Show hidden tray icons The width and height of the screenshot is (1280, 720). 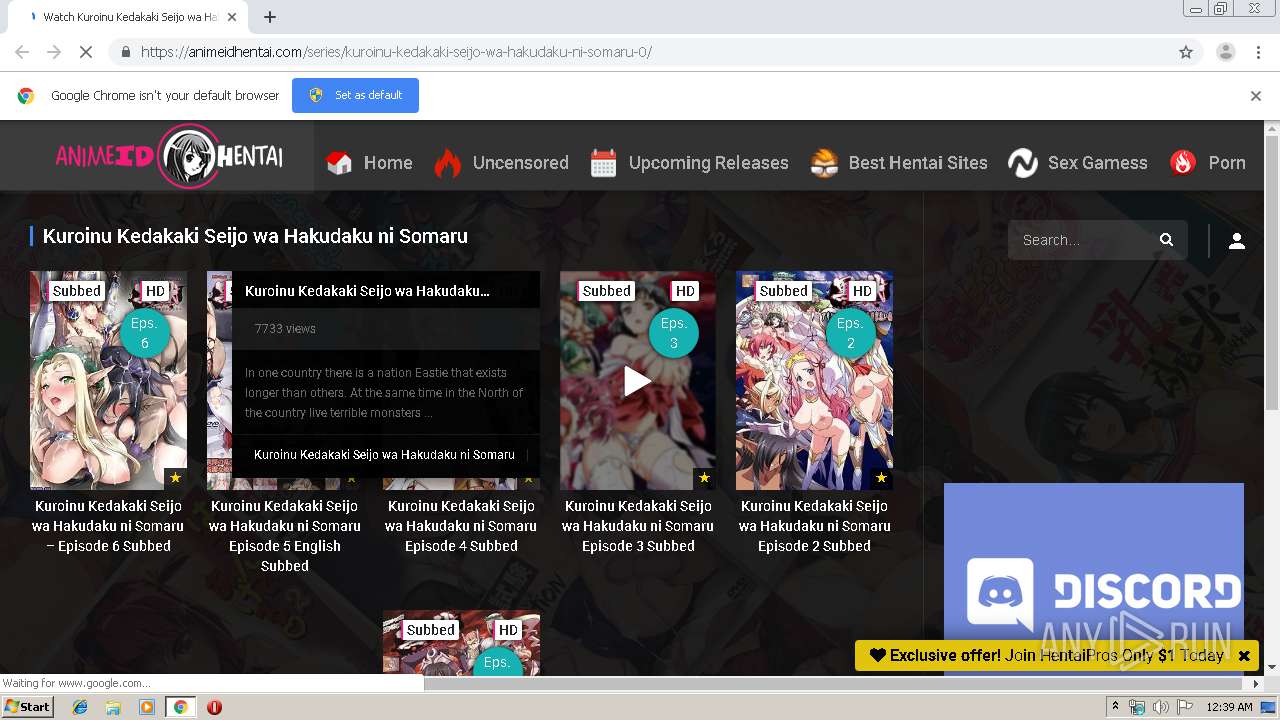[1115, 707]
